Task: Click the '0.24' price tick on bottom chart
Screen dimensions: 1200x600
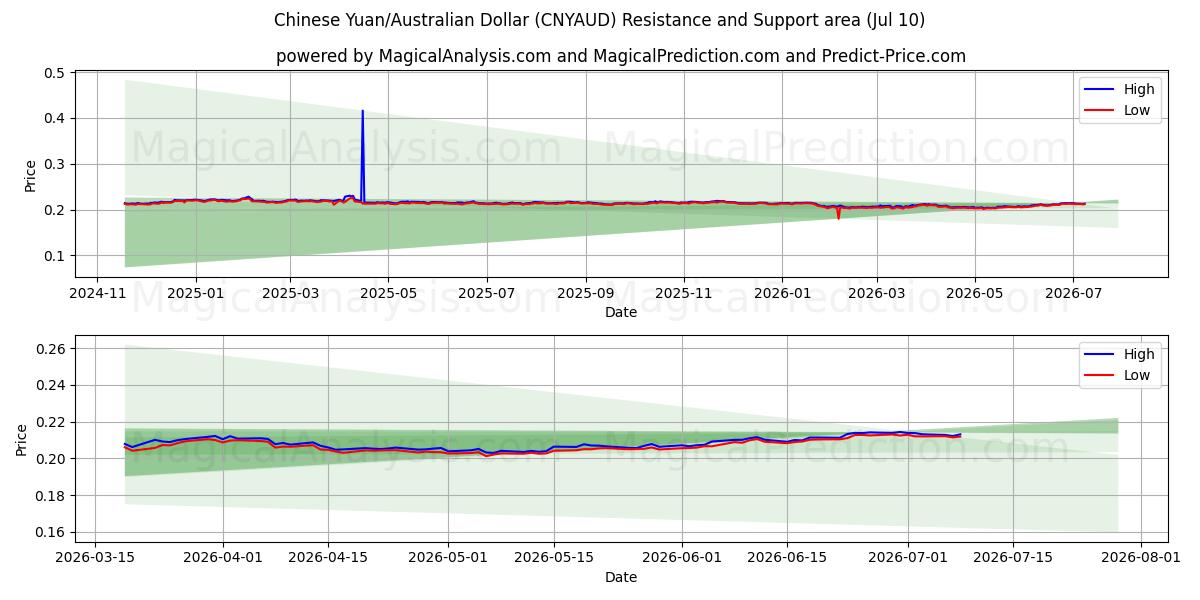Action: click(x=51, y=386)
